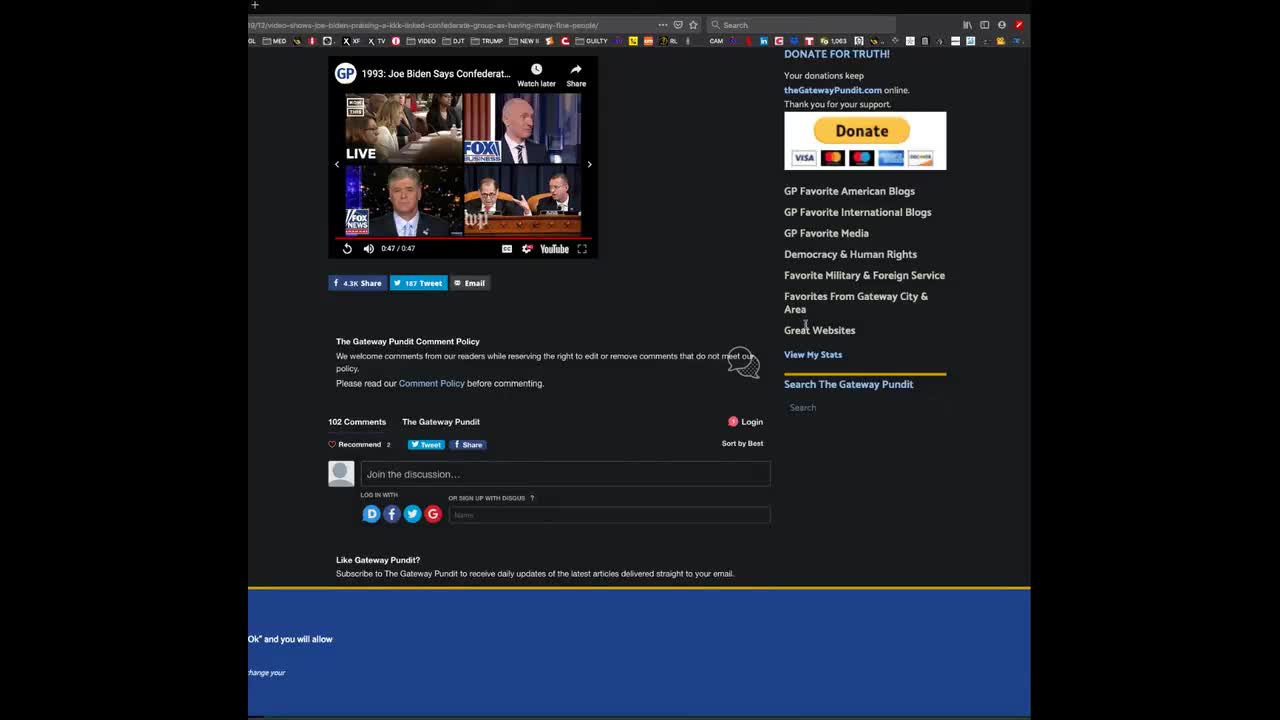This screenshot has height=720, width=1280.
Task: Go to next suggested videos arrow
Action: coord(589,164)
